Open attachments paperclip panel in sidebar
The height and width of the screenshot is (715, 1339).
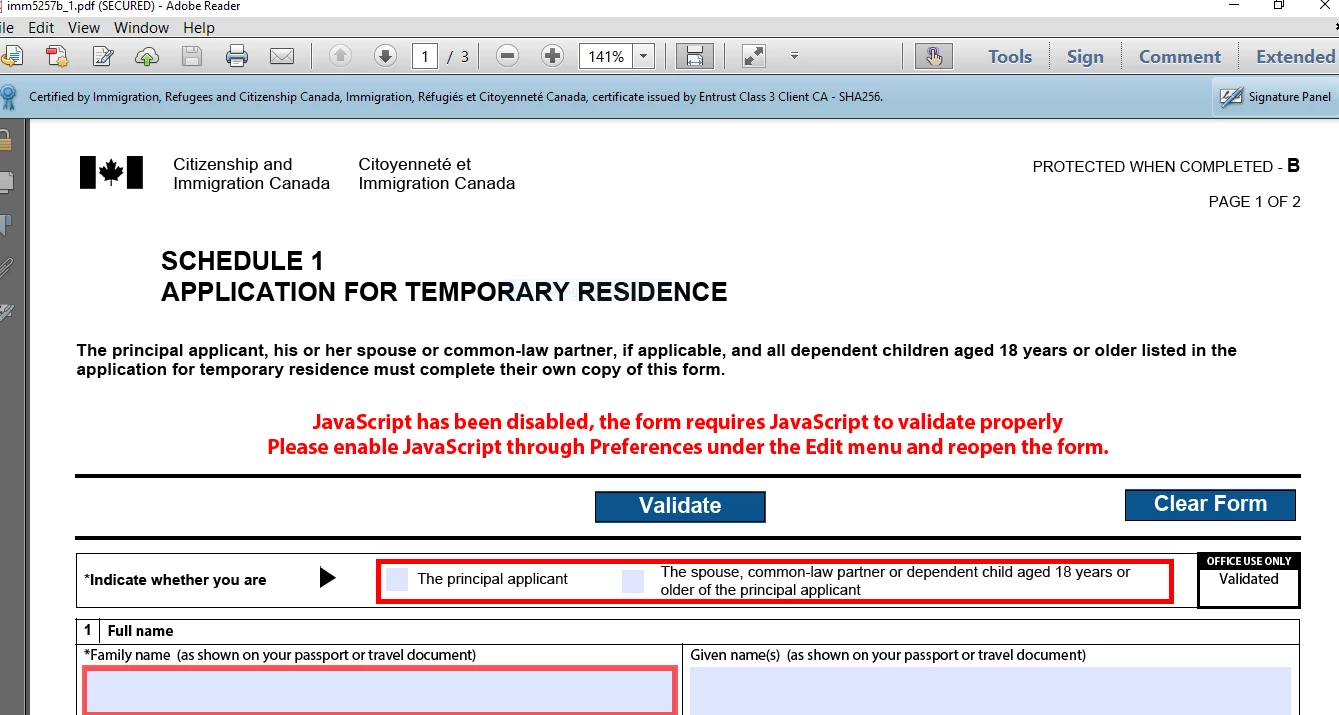pos(6,268)
